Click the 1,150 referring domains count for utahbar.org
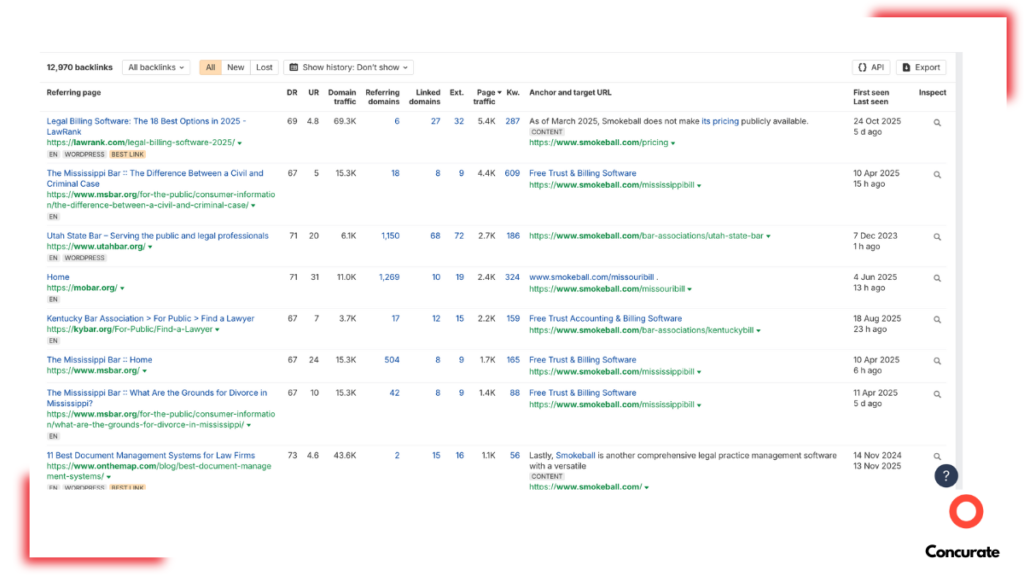Screen dimensions: 1024x576 coord(388,236)
